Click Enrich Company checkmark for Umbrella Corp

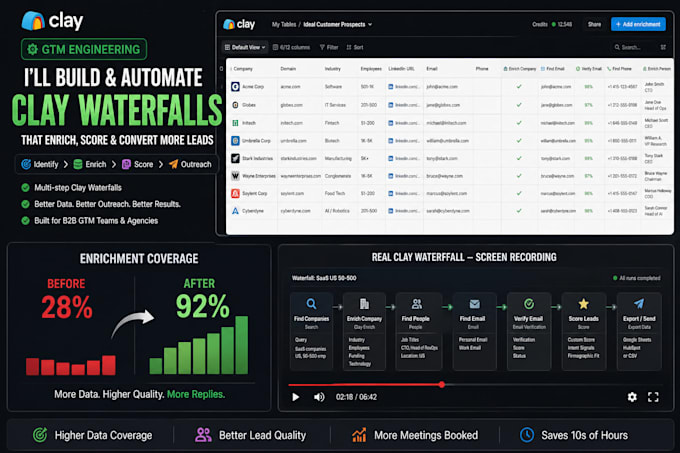pyautogui.click(x=519, y=141)
